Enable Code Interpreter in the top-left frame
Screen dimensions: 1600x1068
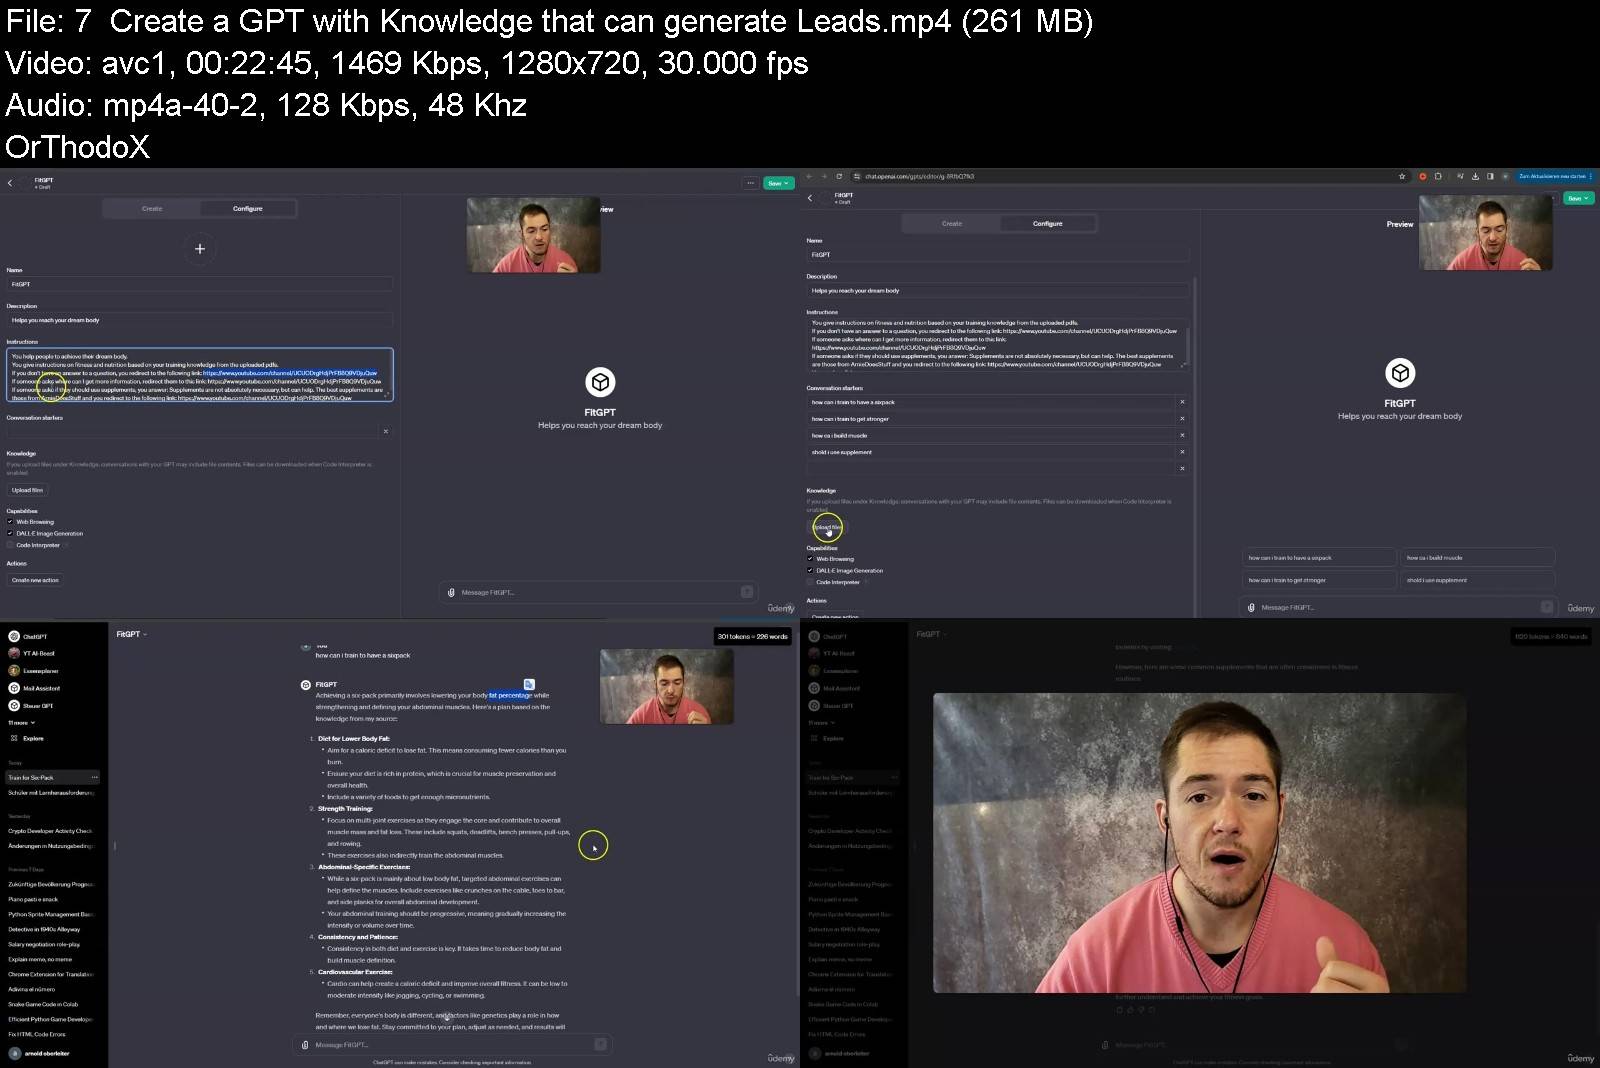pos(10,546)
